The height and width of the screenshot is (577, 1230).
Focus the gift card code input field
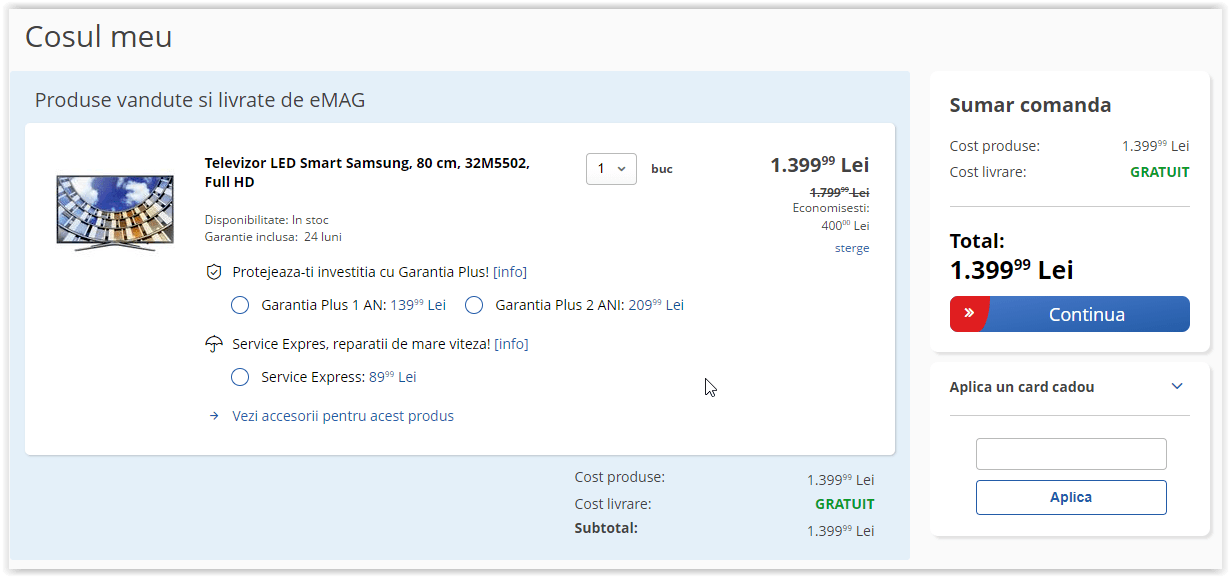[1071, 454]
